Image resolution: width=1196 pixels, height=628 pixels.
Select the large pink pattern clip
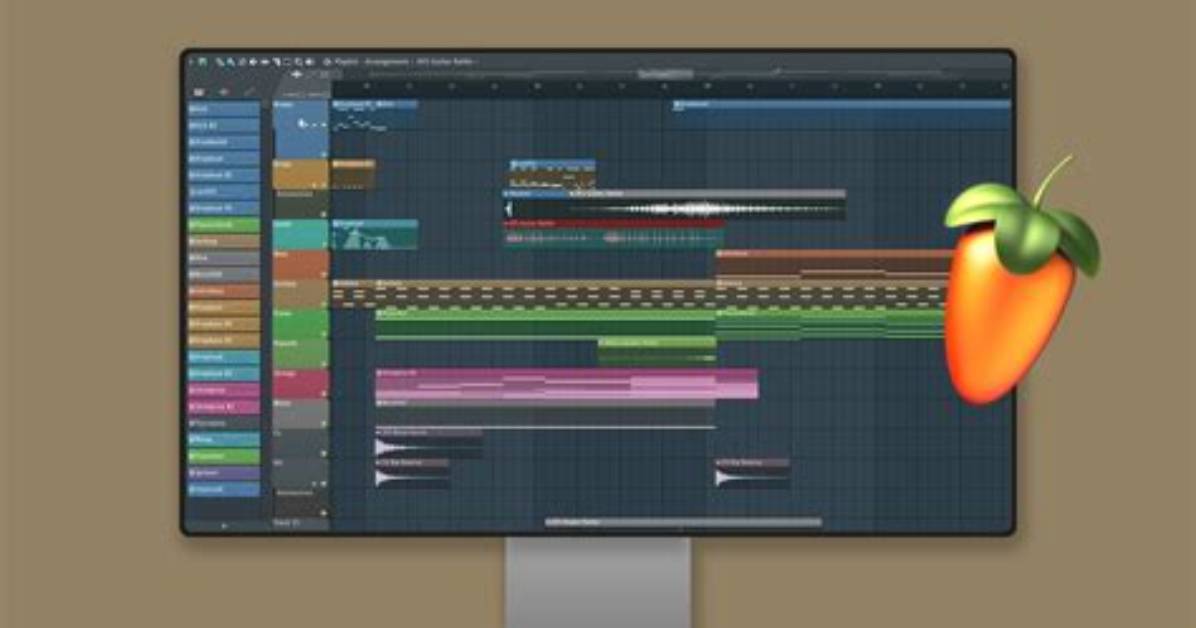tap(567, 384)
